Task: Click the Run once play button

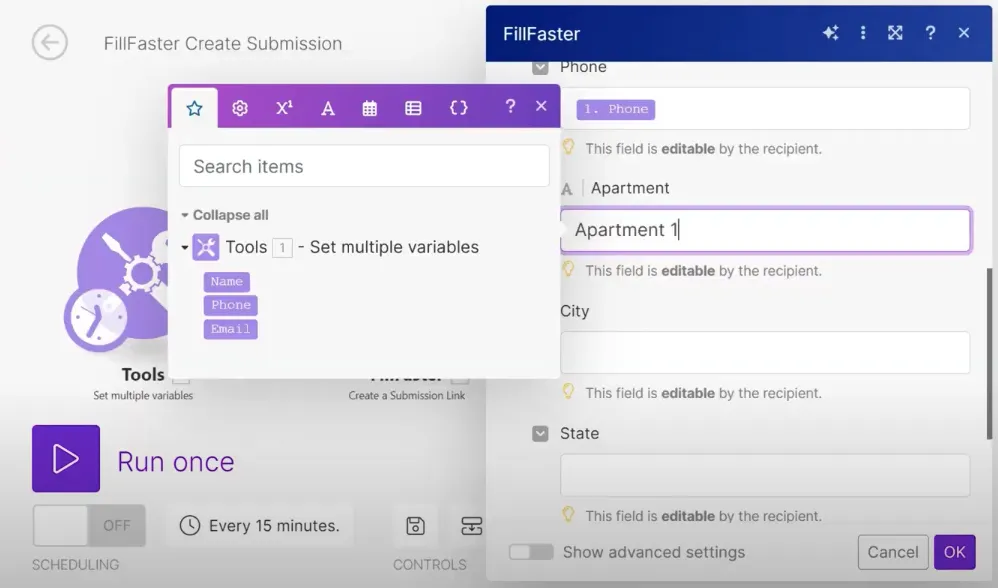Action: click(66, 458)
